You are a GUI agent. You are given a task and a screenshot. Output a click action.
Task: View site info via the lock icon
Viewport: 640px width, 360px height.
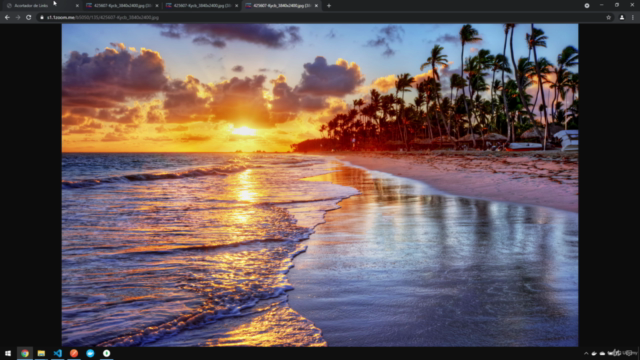click(42, 18)
